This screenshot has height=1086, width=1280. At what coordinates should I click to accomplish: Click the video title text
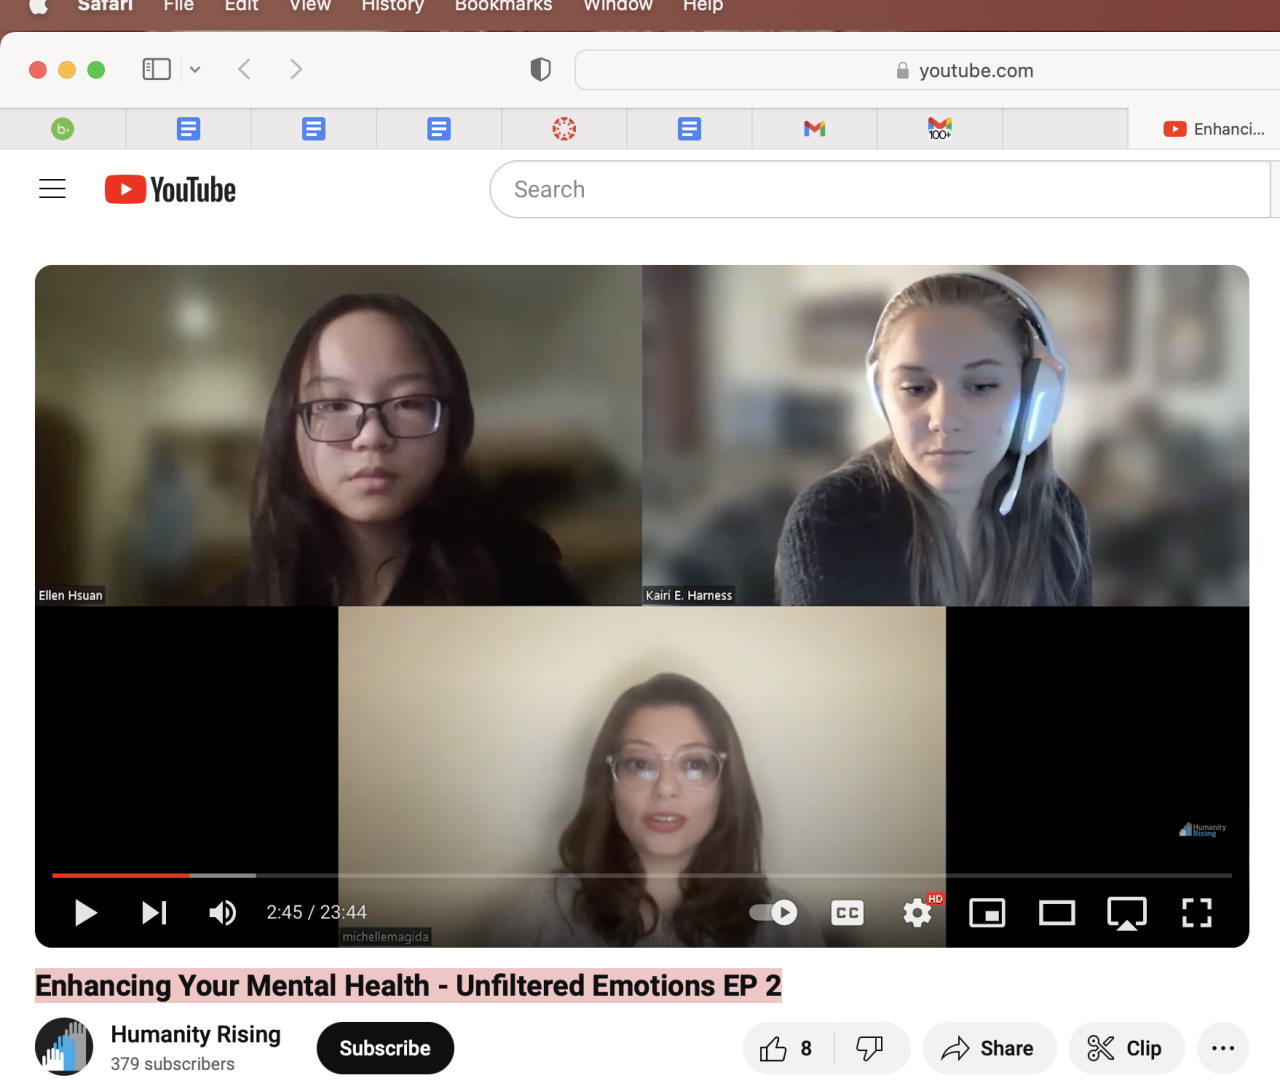tap(408, 985)
